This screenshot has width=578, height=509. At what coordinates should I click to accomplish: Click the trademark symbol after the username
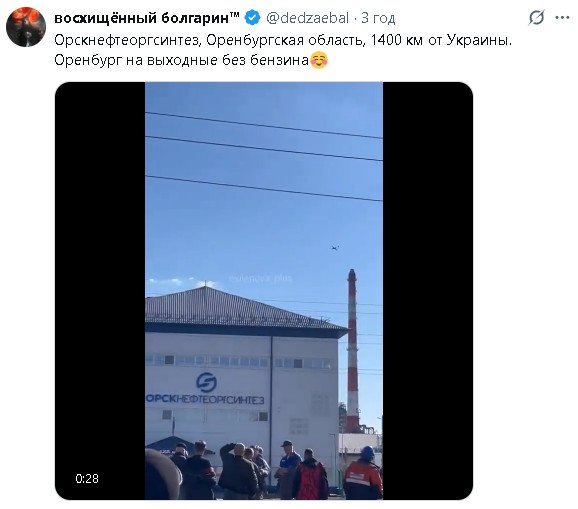235,14
